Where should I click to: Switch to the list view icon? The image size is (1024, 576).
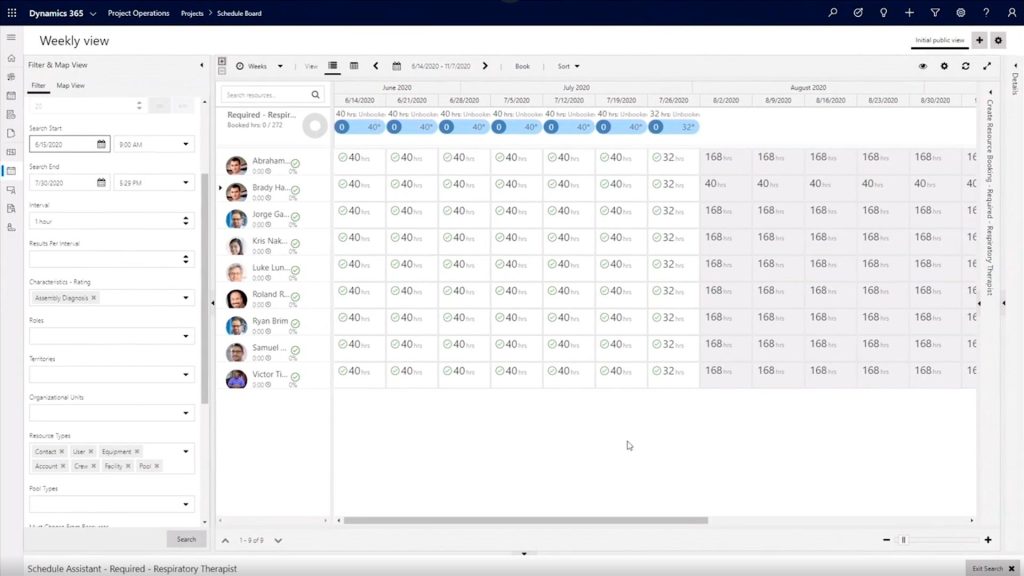[333, 66]
